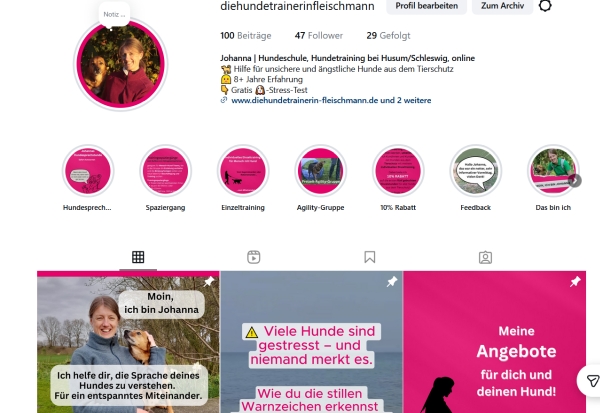This screenshot has width=600, height=413.
Task: Open Zum Archiv button
Action: (502, 6)
